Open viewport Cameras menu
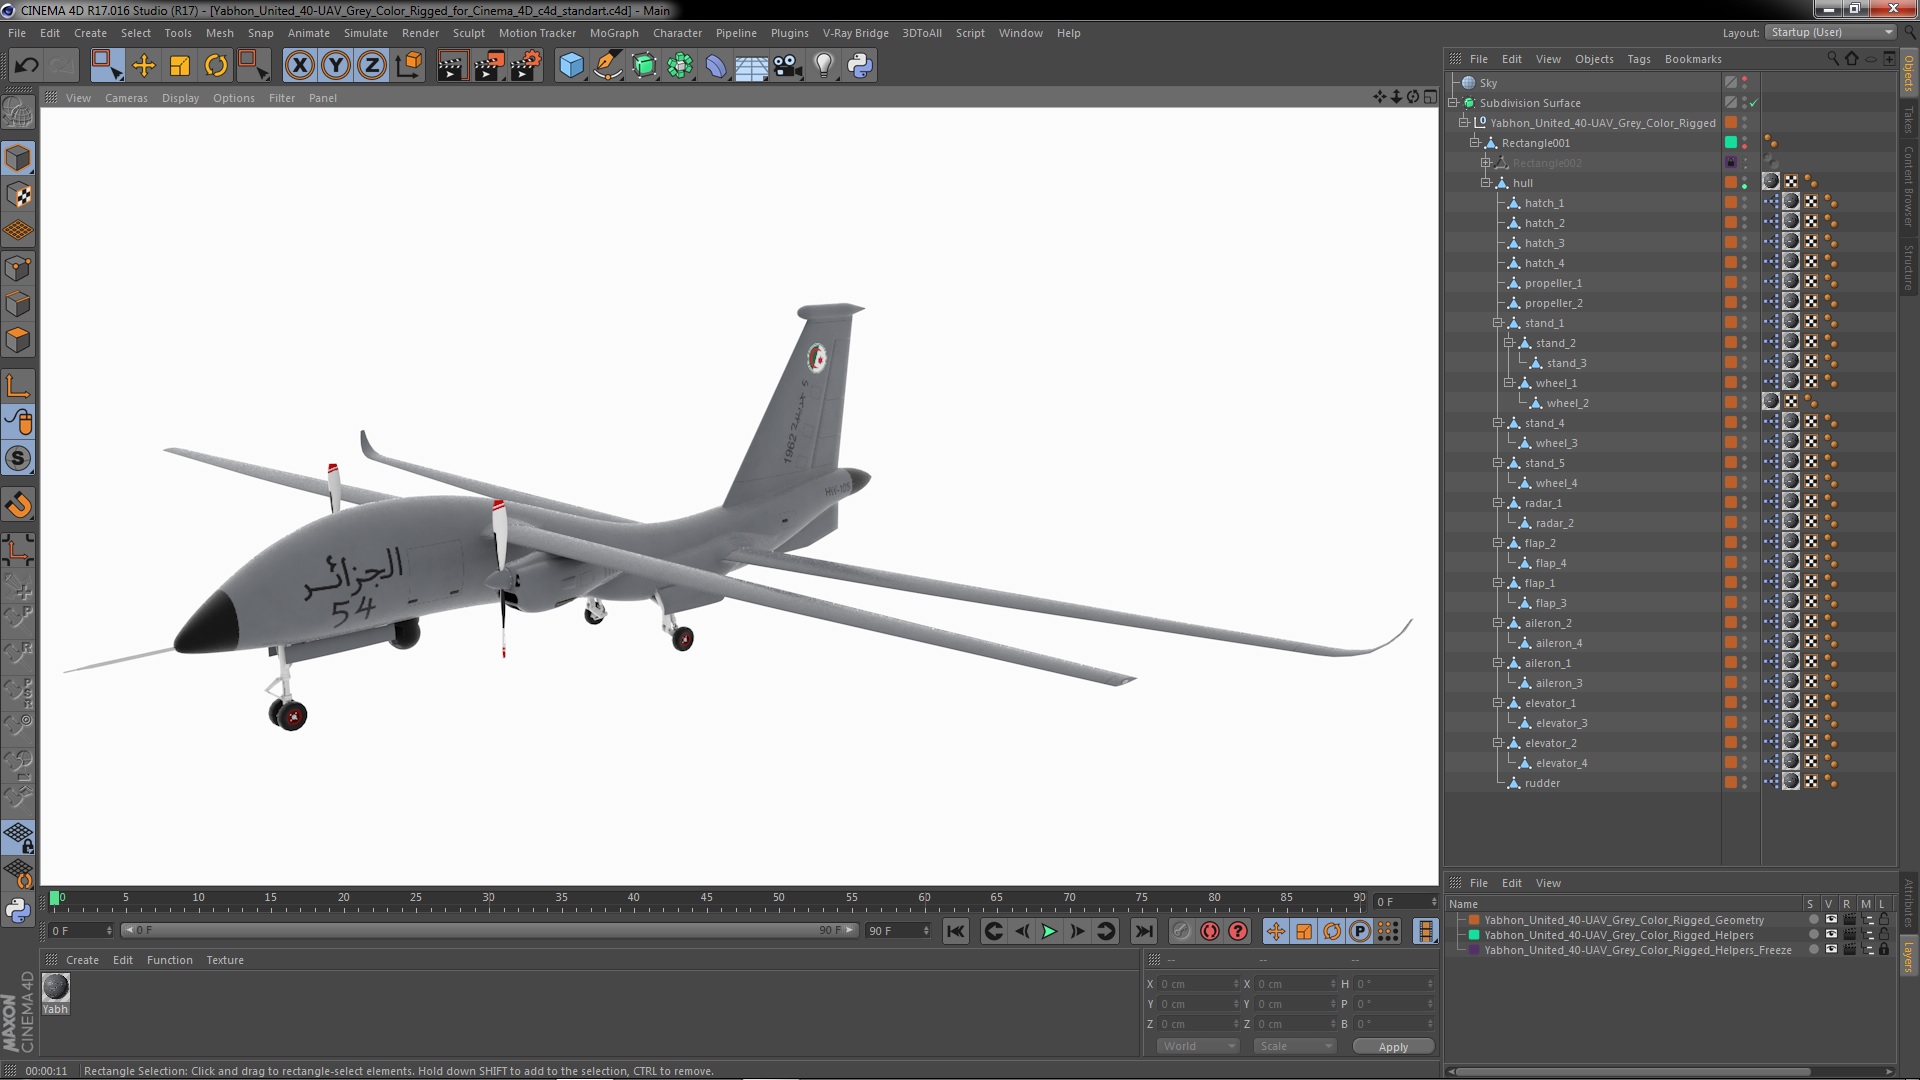The image size is (1920, 1080). [126, 98]
